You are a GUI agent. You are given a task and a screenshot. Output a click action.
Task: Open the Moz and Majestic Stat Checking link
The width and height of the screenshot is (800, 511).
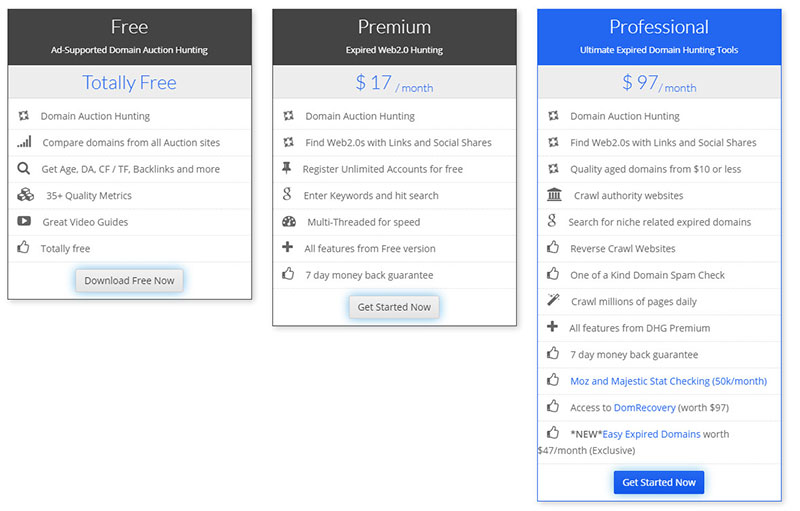[668, 381]
